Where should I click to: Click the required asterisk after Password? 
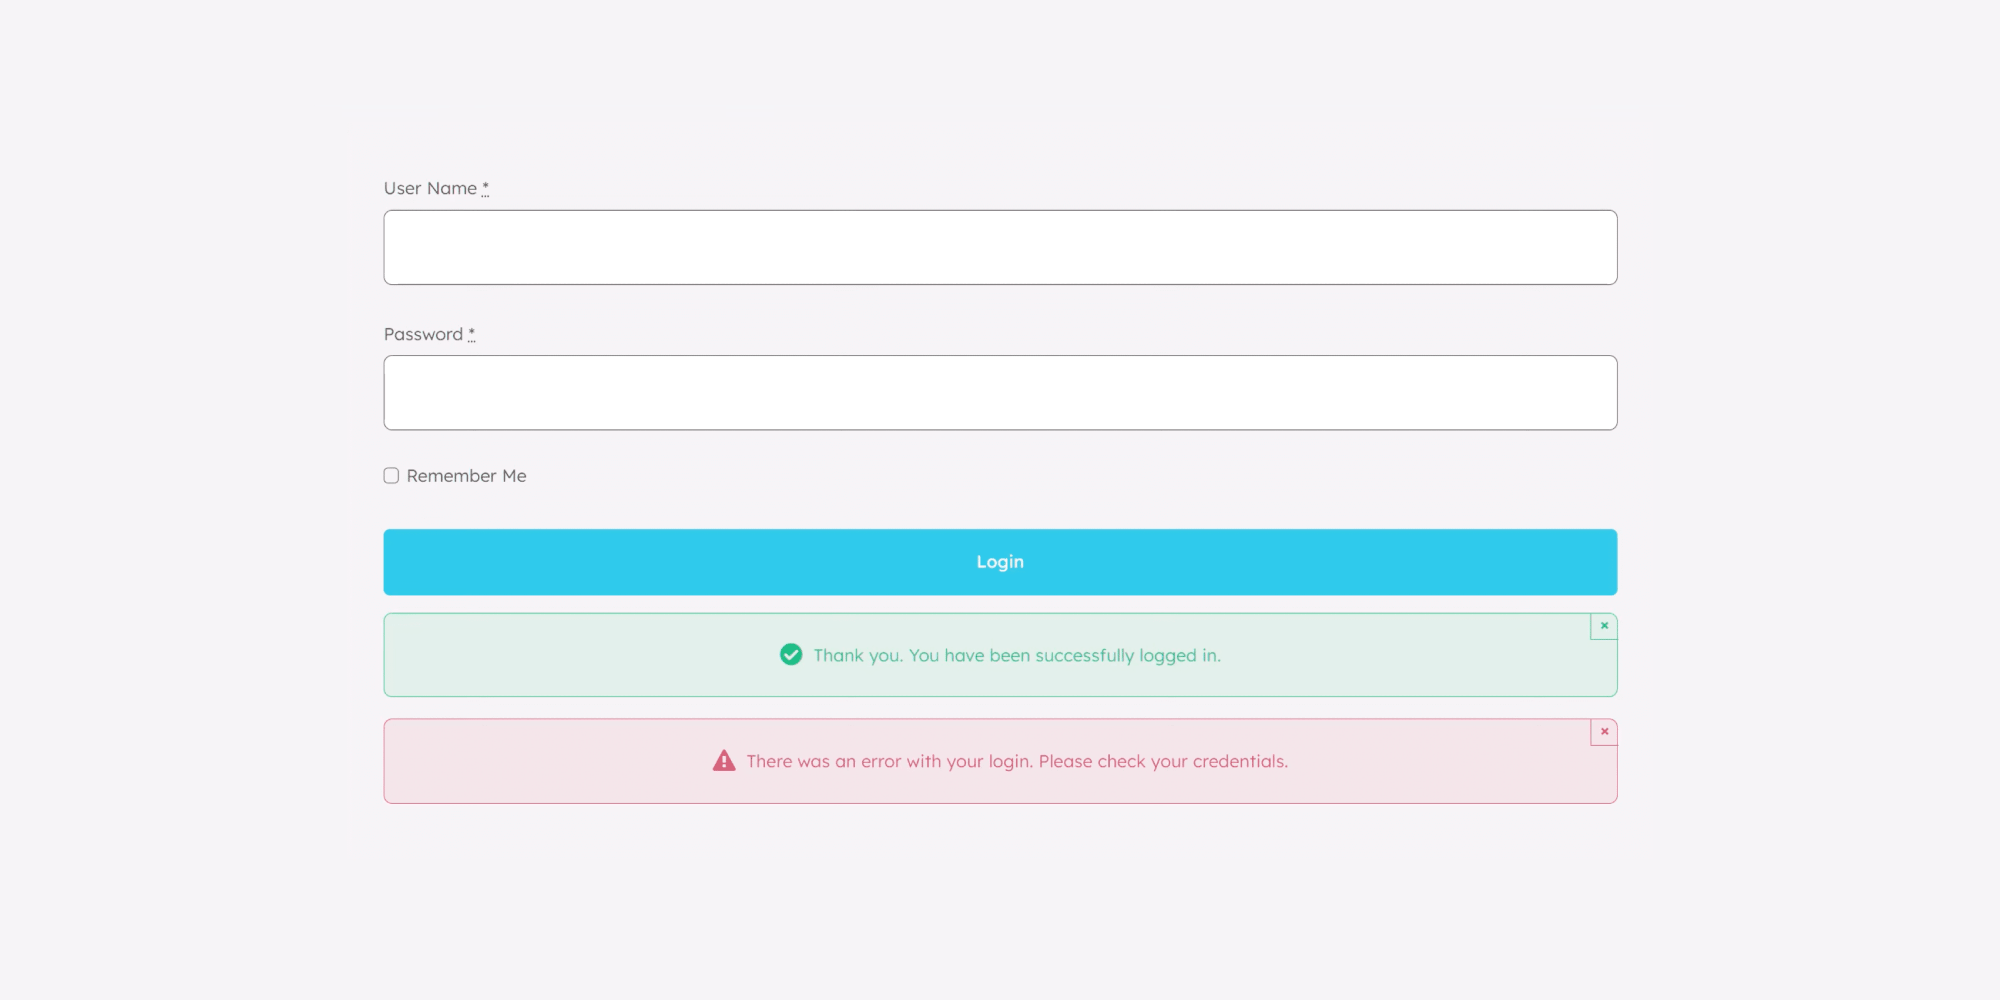pos(470,334)
